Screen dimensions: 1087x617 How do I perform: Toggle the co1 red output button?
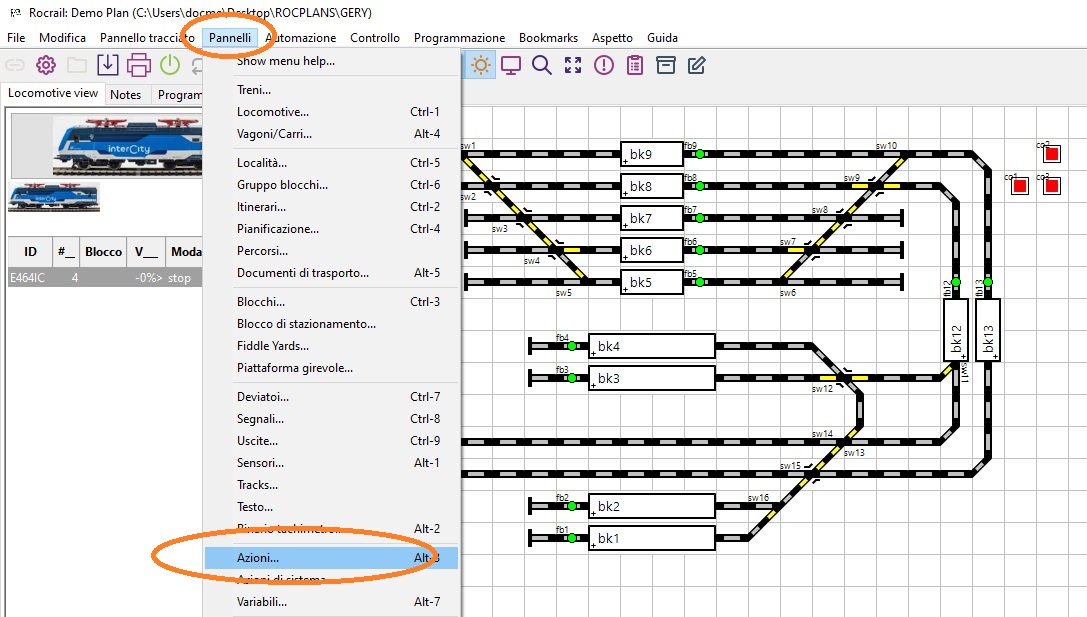1020,186
